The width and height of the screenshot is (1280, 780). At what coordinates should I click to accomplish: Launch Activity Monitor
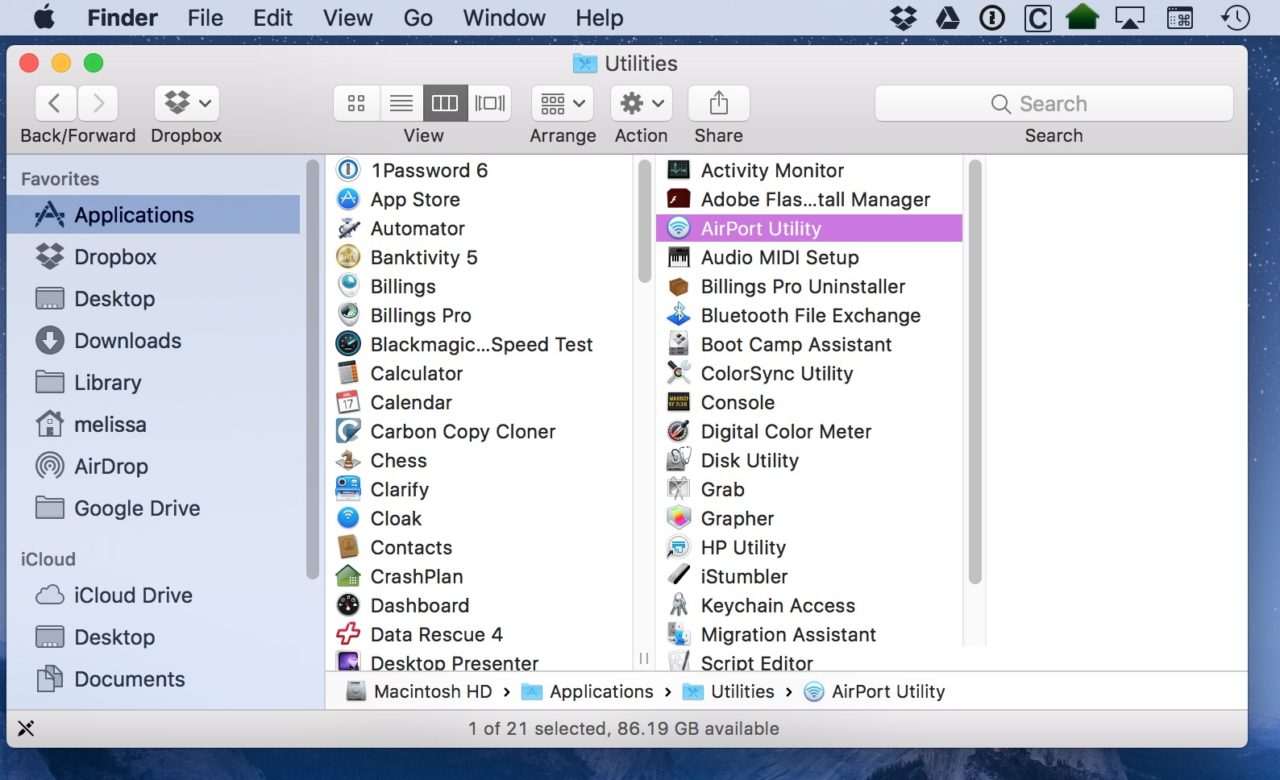pyautogui.click(x=770, y=170)
